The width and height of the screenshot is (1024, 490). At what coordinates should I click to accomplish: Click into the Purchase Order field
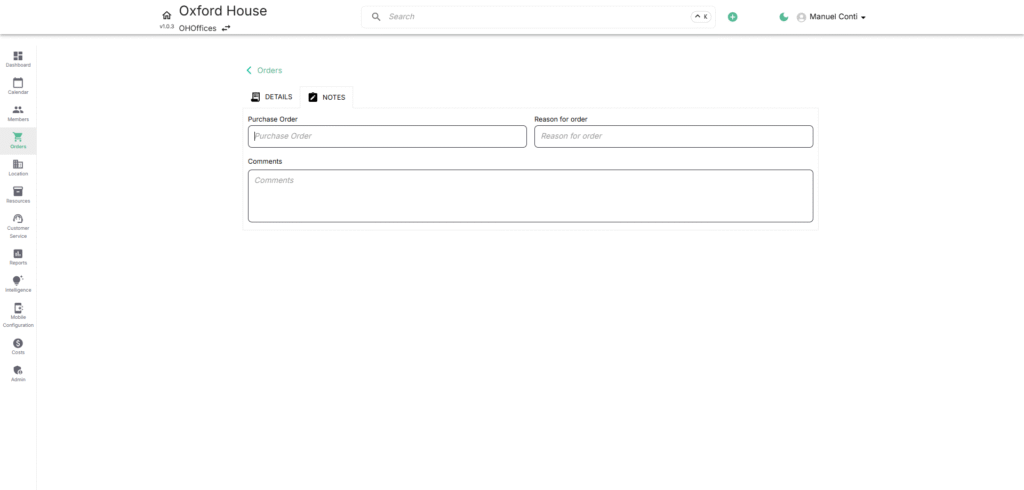click(387, 136)
